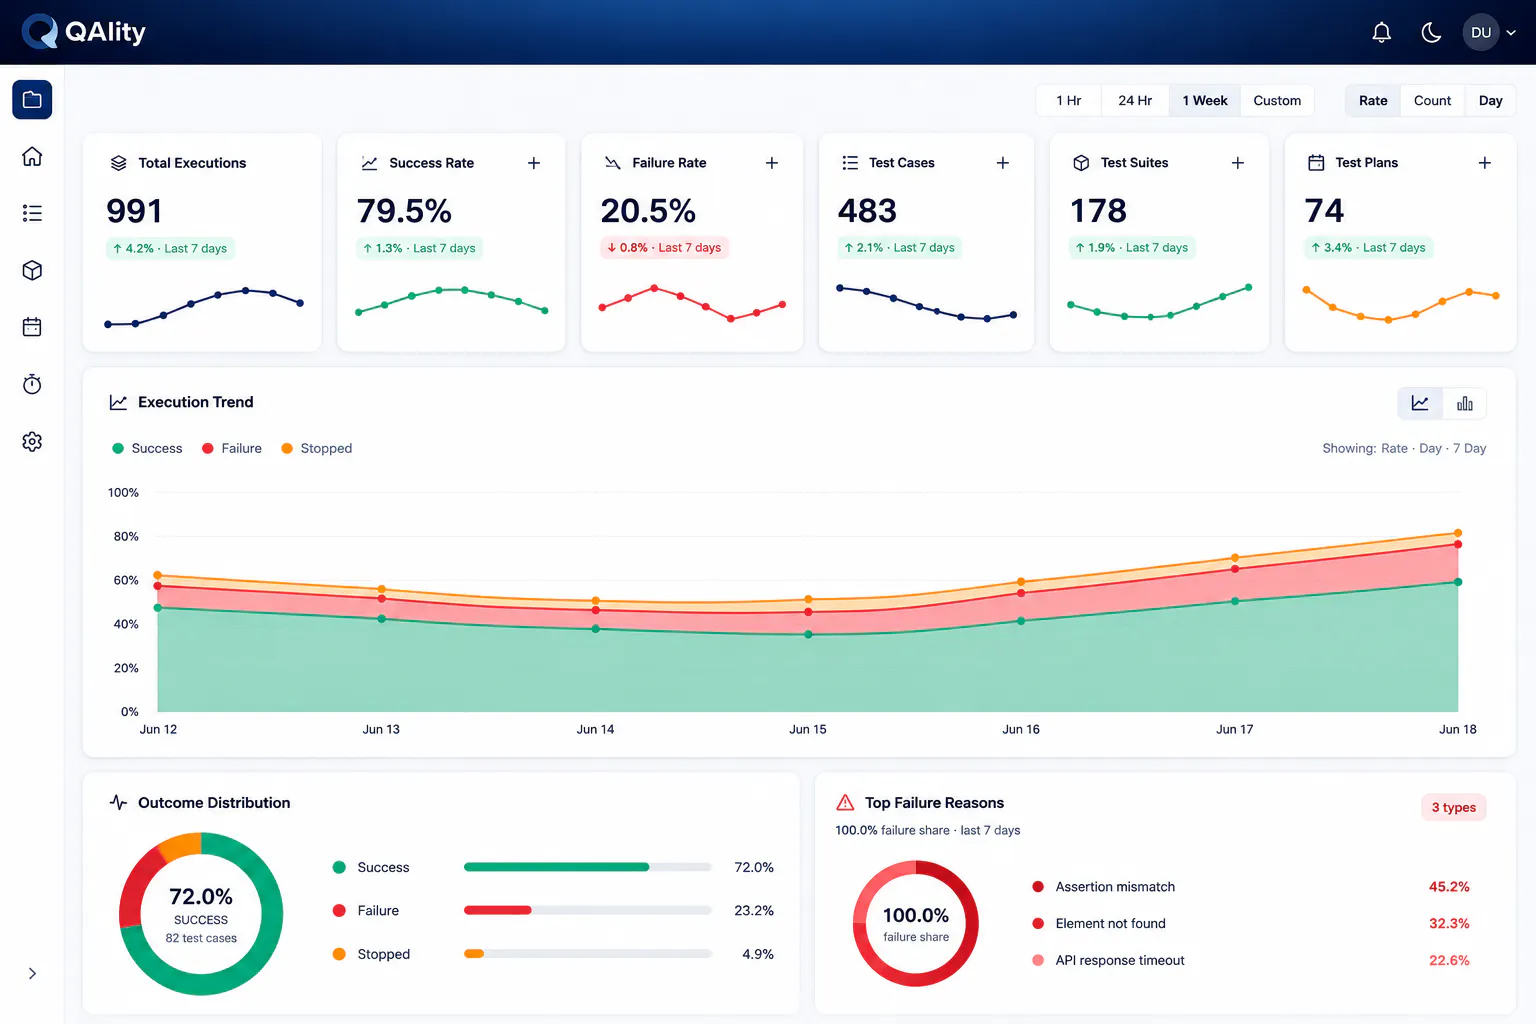Click the 100.0% failure share donut
Image resolution: width=1536 pixels, height=1024 pixels.
pos(915,923)
